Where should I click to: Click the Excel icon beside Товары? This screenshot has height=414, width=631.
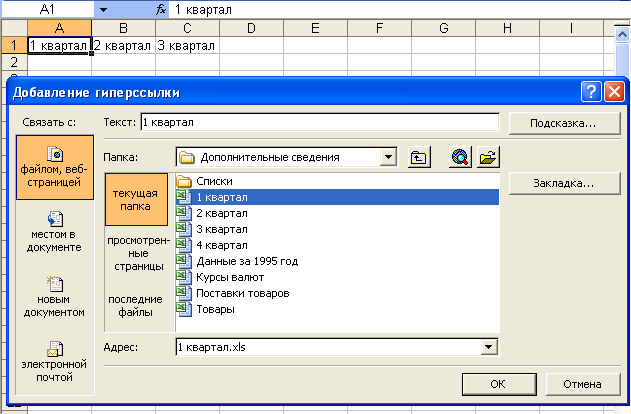tap(184, 309)
